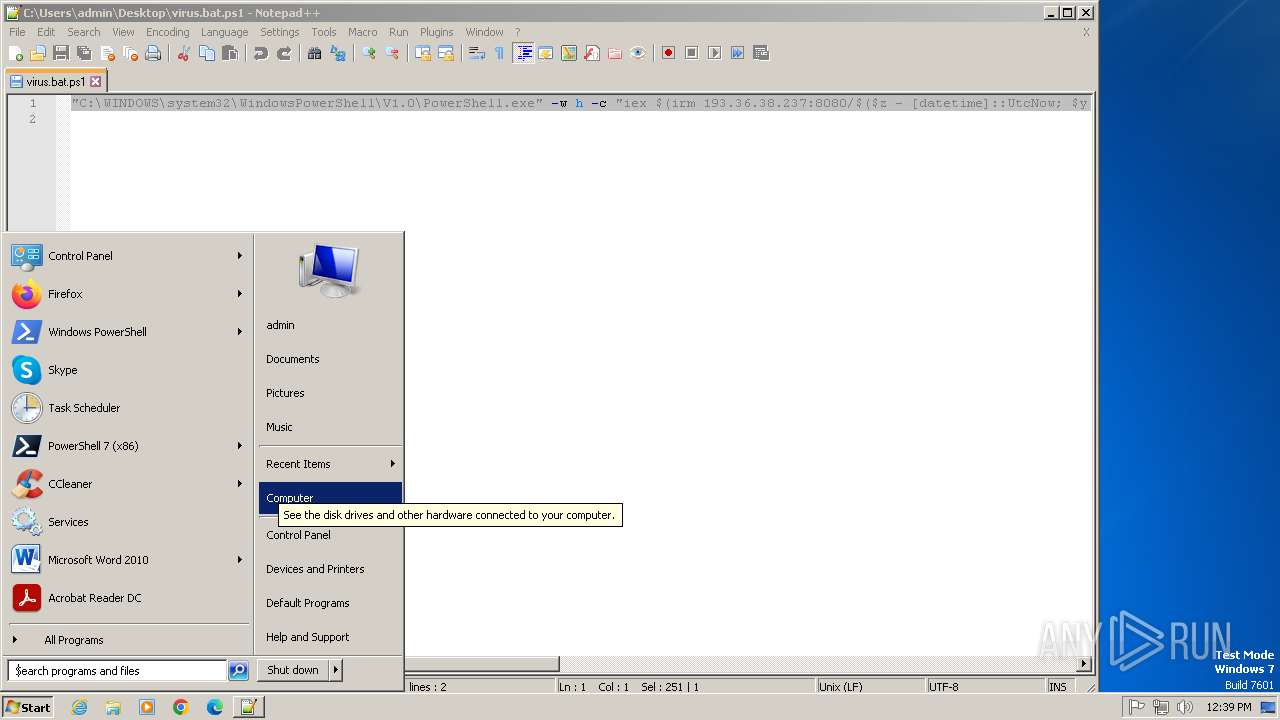Toggle Synchronize Vertical Scrolling icon
Screen dimensions: 1280x720
423,53
